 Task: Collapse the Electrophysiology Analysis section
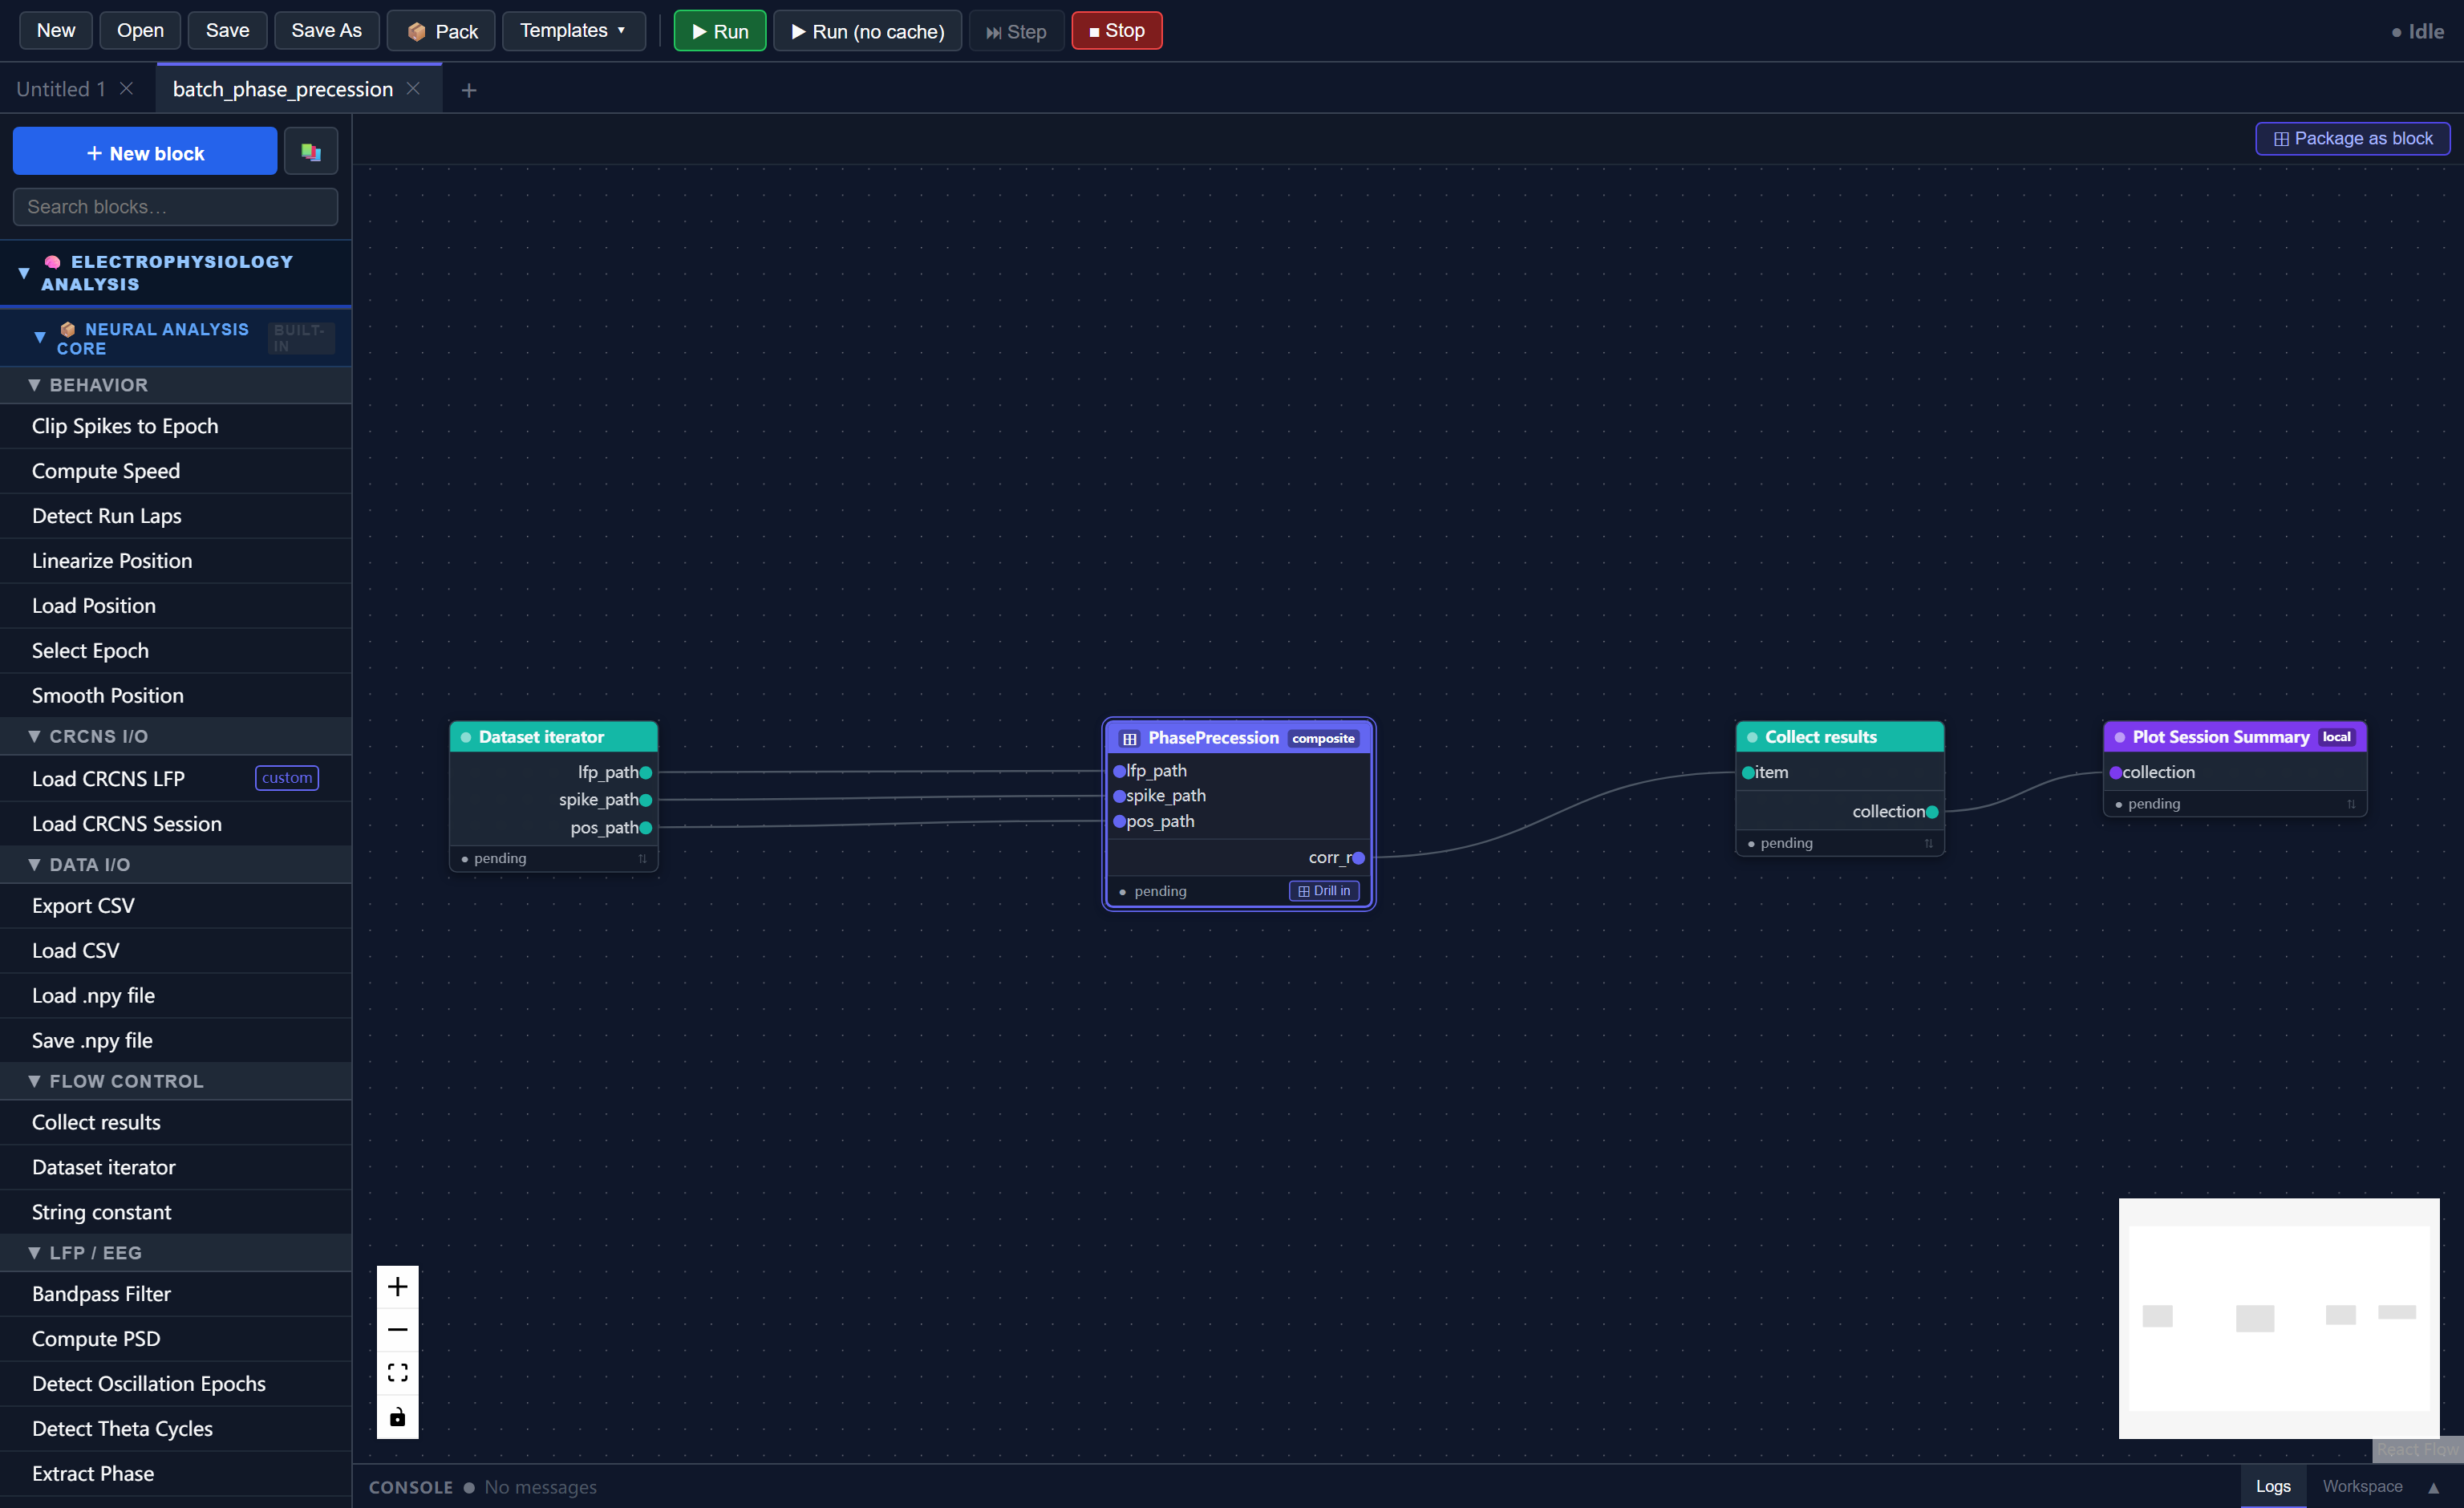pyautogui.click(x=24, y=272)
